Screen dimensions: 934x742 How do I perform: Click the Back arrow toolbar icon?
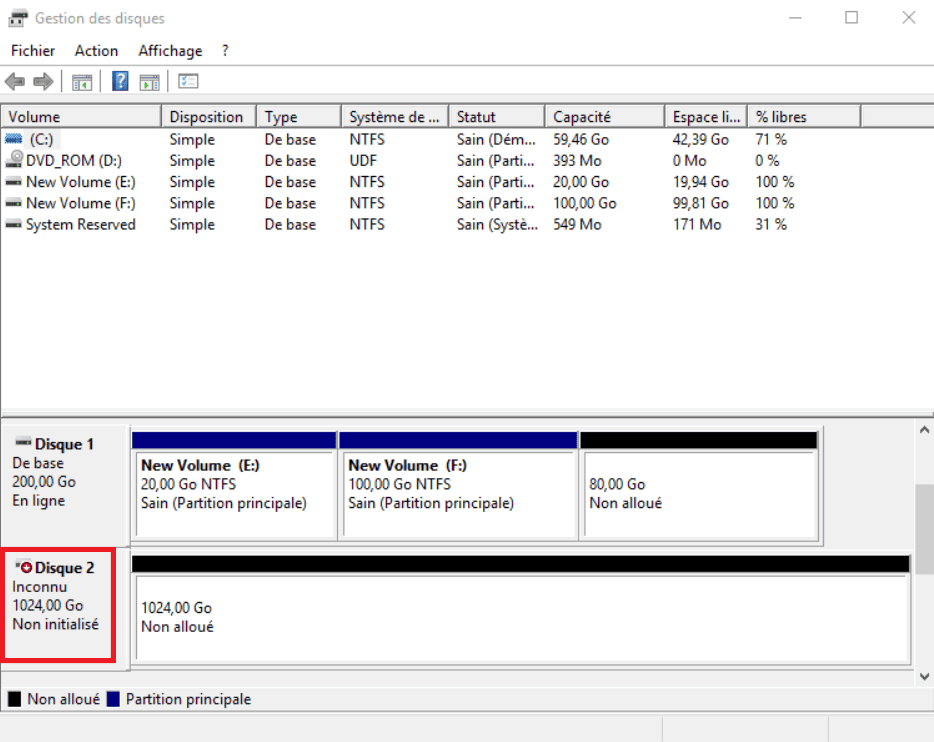click(15, 82)
